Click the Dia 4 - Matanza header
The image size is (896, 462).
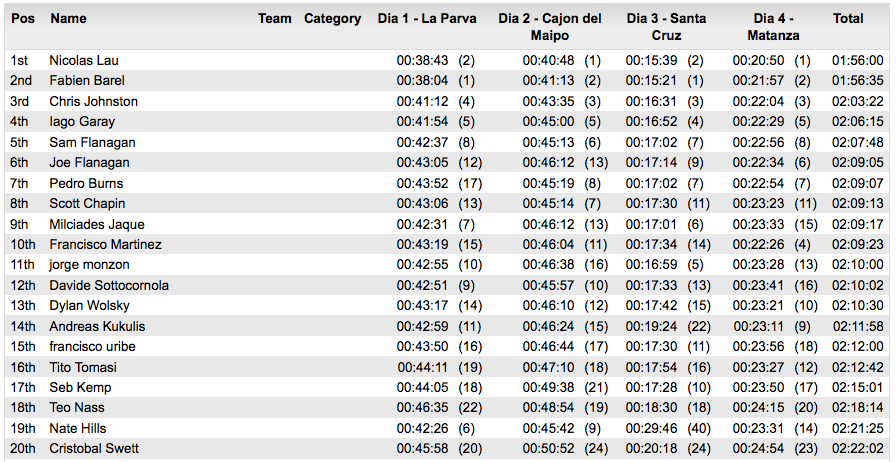pyautogui.click(x=774, y=26)
